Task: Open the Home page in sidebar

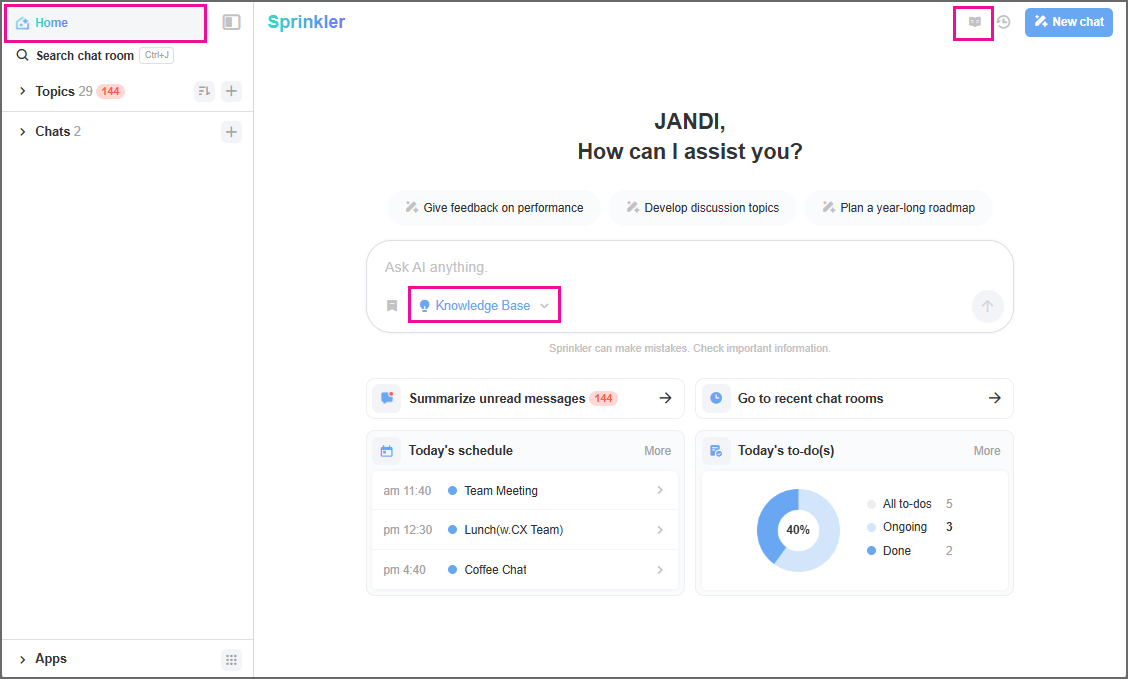Action: pos(106,23)
